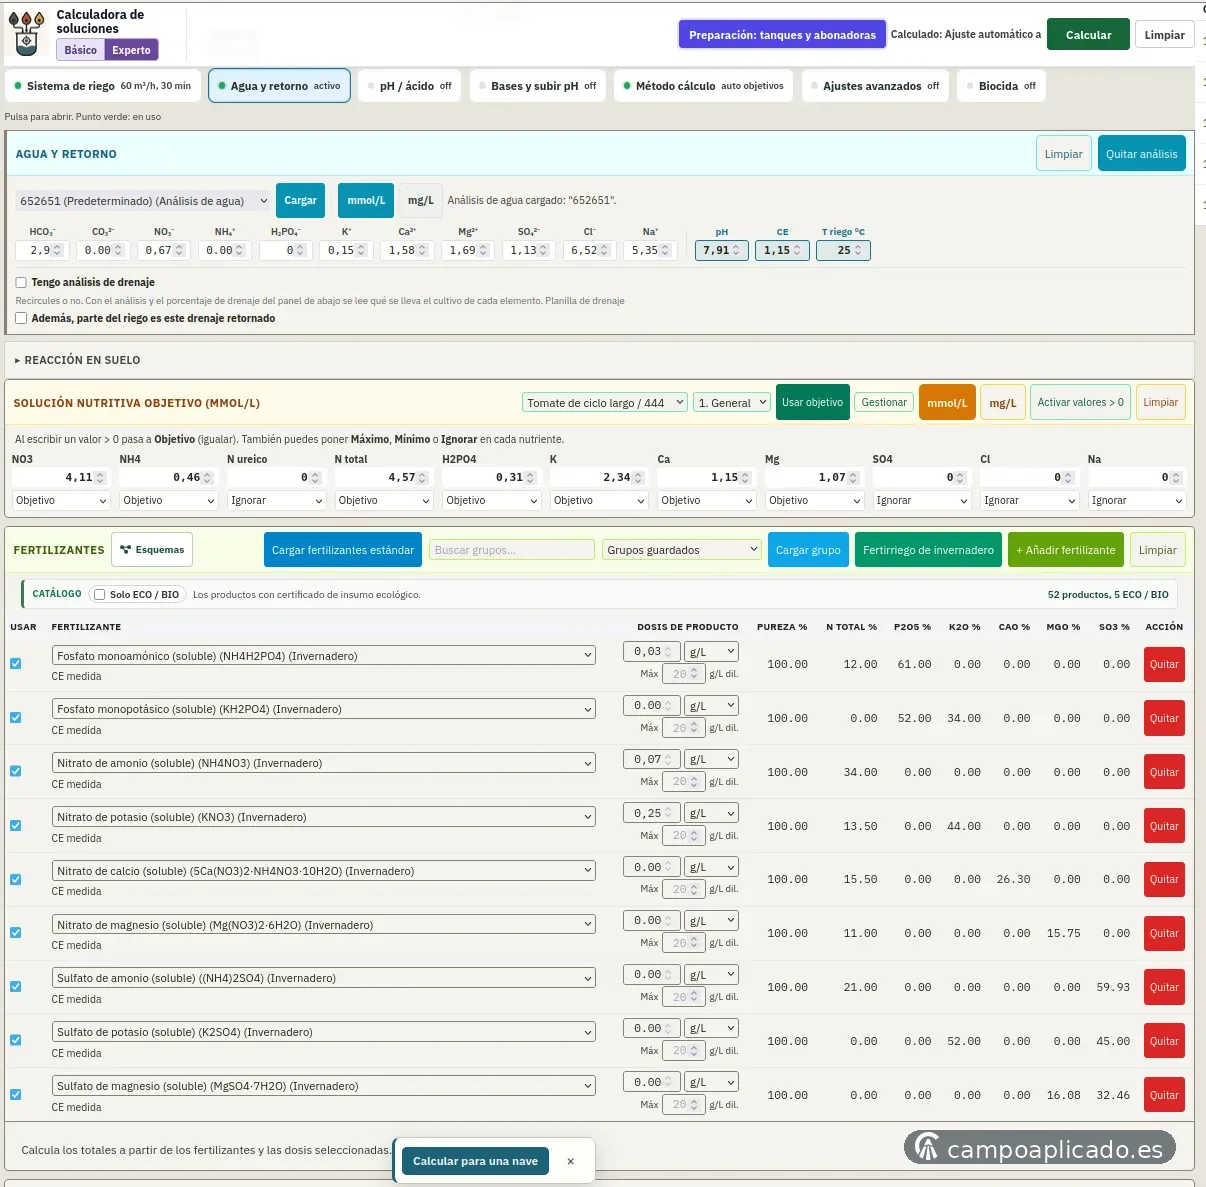1206x1187 pixels.
Task: Enable drenaje retornado en el riego checkbox
Action: [x=21, y=319]
